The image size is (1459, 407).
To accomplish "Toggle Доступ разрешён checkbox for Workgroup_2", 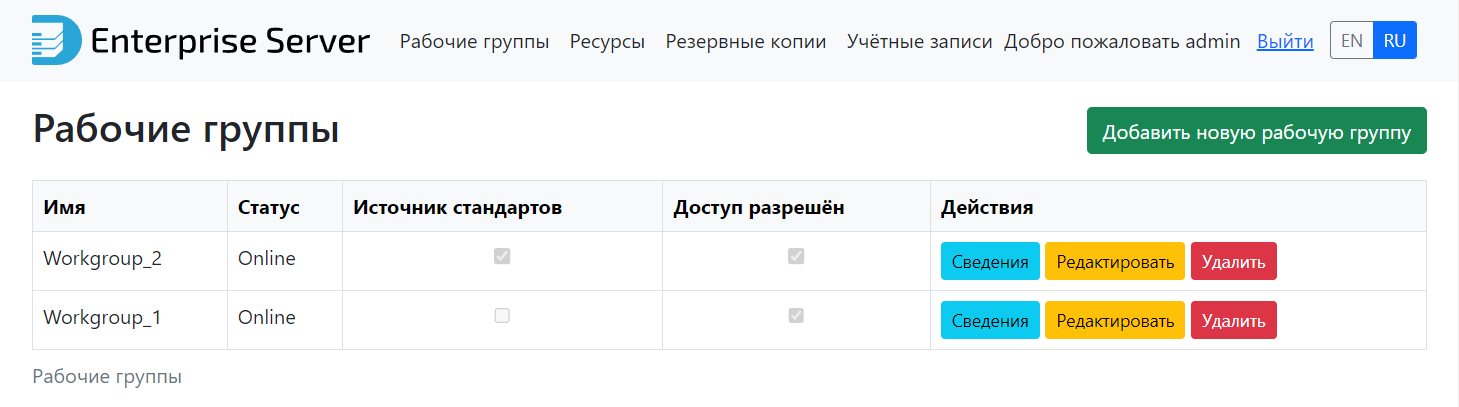I will click(x=796, y=257).
